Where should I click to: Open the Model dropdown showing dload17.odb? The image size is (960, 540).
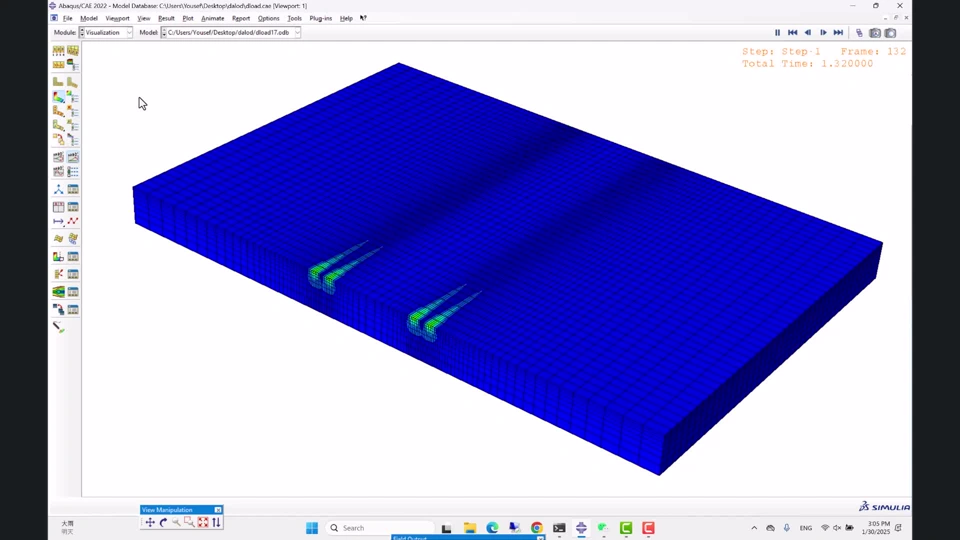pyautogui.click(x=231, y=32)
